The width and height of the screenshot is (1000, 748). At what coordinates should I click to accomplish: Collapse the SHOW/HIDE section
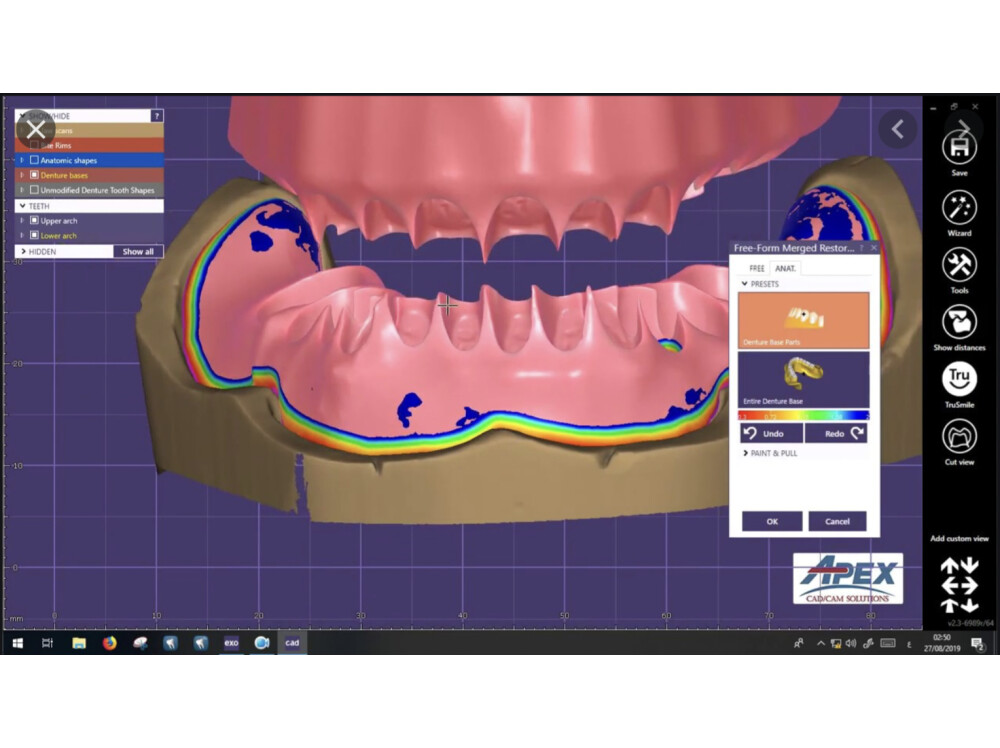25,115
